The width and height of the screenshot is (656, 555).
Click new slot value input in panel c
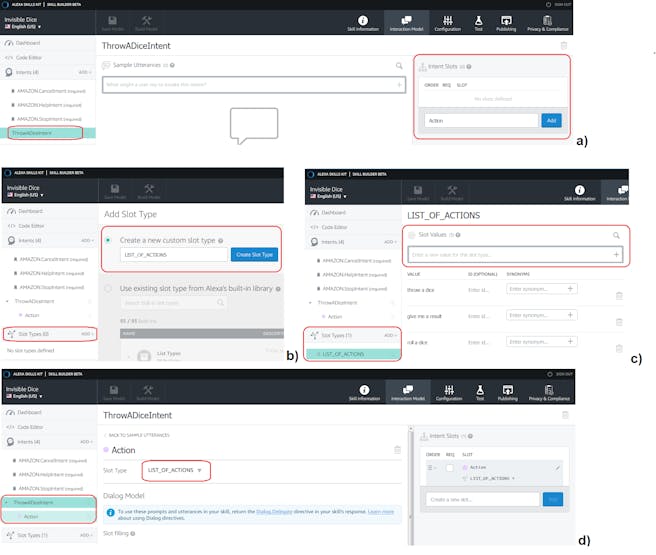point(515,254)
